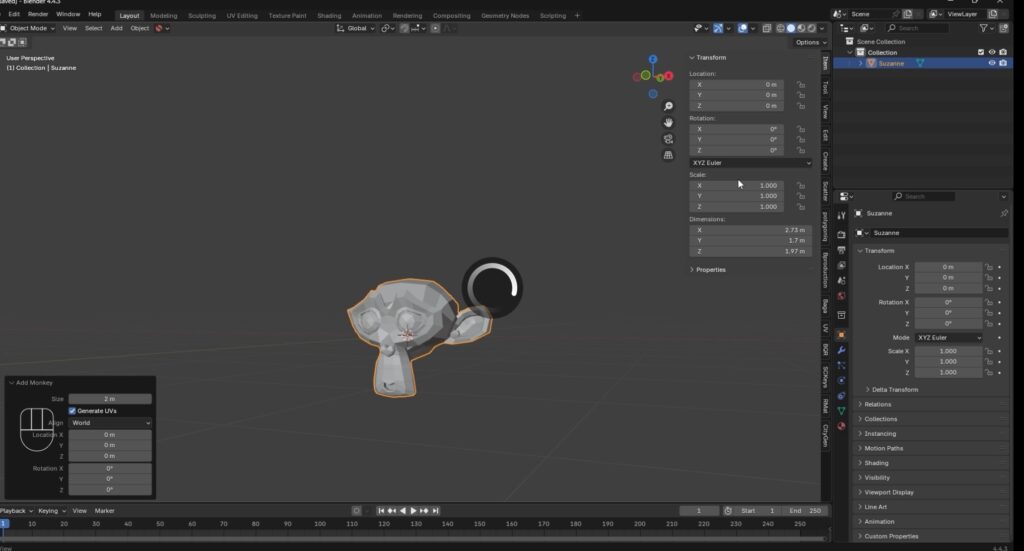1024x551 pixels.
Task: Select wireframe viewport shading
Action: (780, 28)
